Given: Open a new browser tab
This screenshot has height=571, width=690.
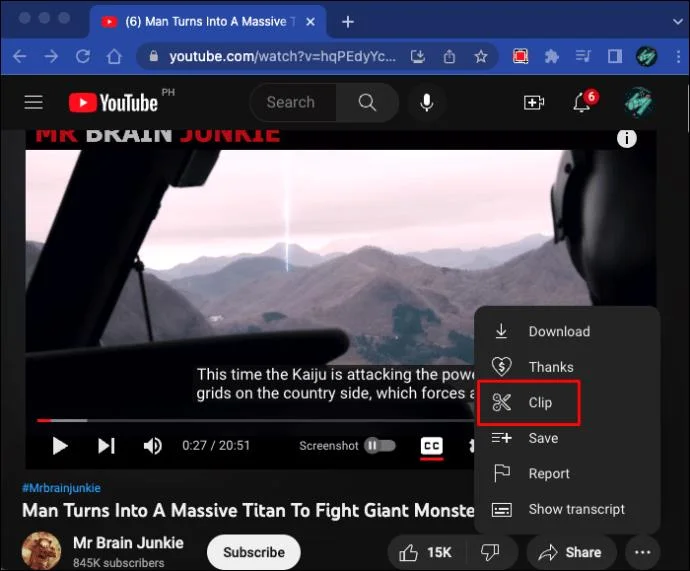Looking at the screenshot, I should point(348,22).
